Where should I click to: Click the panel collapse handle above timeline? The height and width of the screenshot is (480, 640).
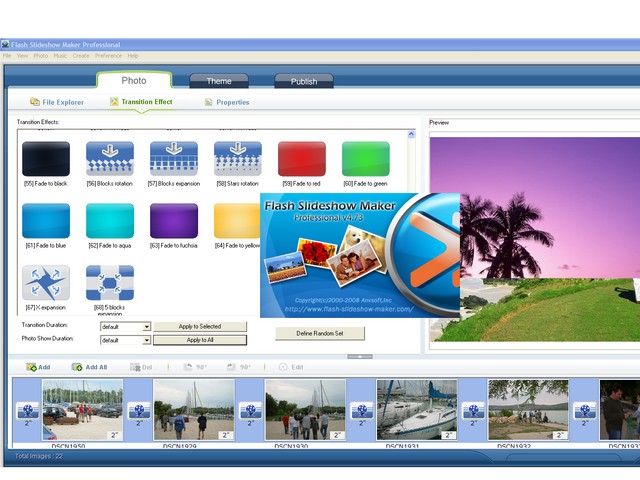coord(360,357)
